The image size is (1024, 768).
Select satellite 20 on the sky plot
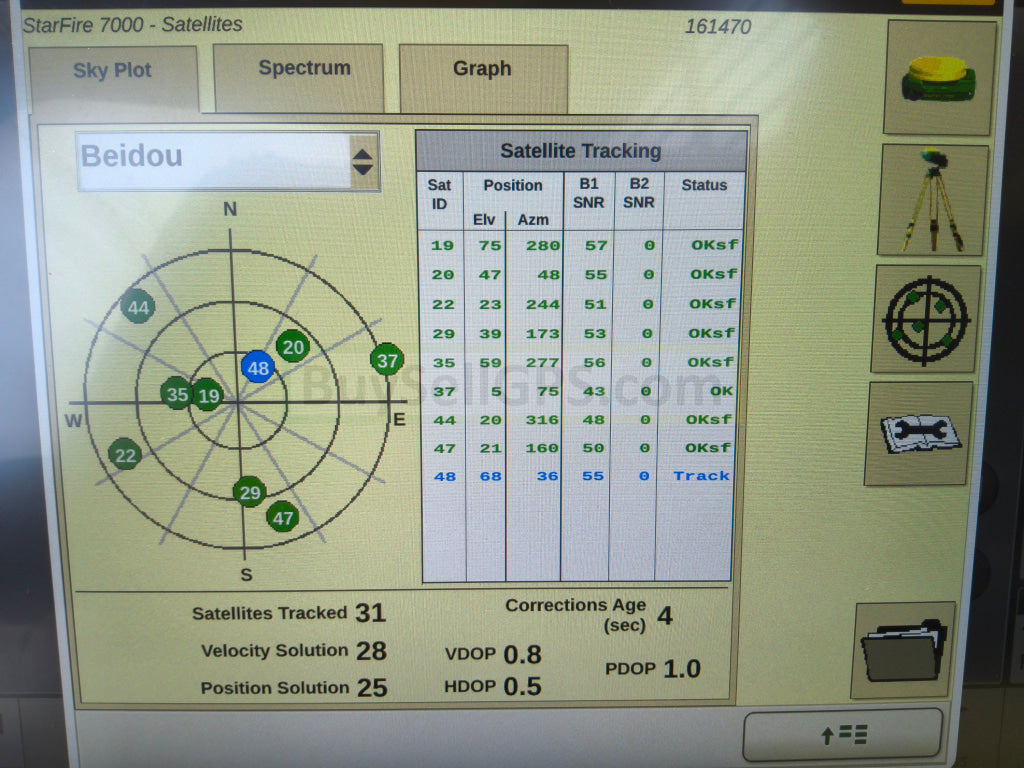click(x=293, y=347)
